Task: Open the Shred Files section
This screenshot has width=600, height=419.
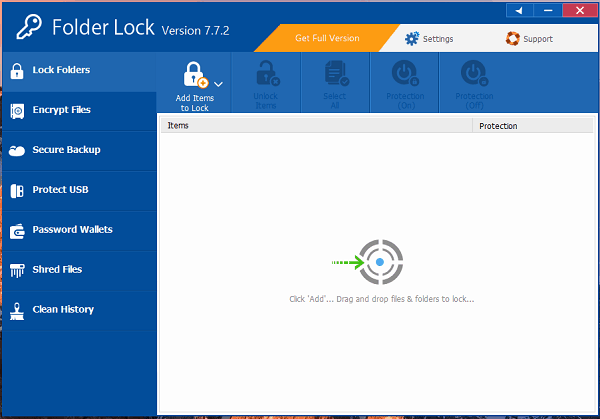Action: [x=79, y=270]
